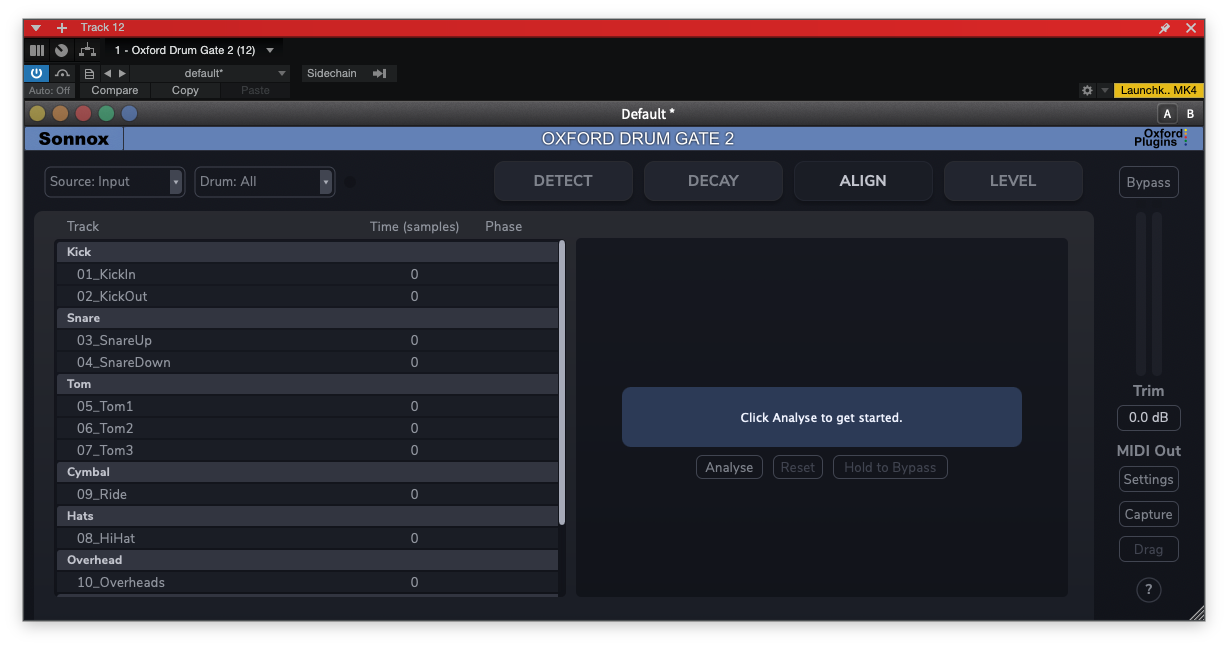Select the red preset circle

tap(84, 113)
